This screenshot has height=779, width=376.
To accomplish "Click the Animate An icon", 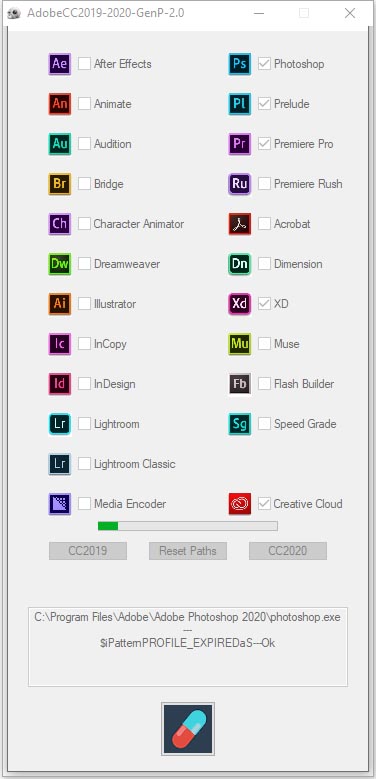I will click(x=60, y=104).
